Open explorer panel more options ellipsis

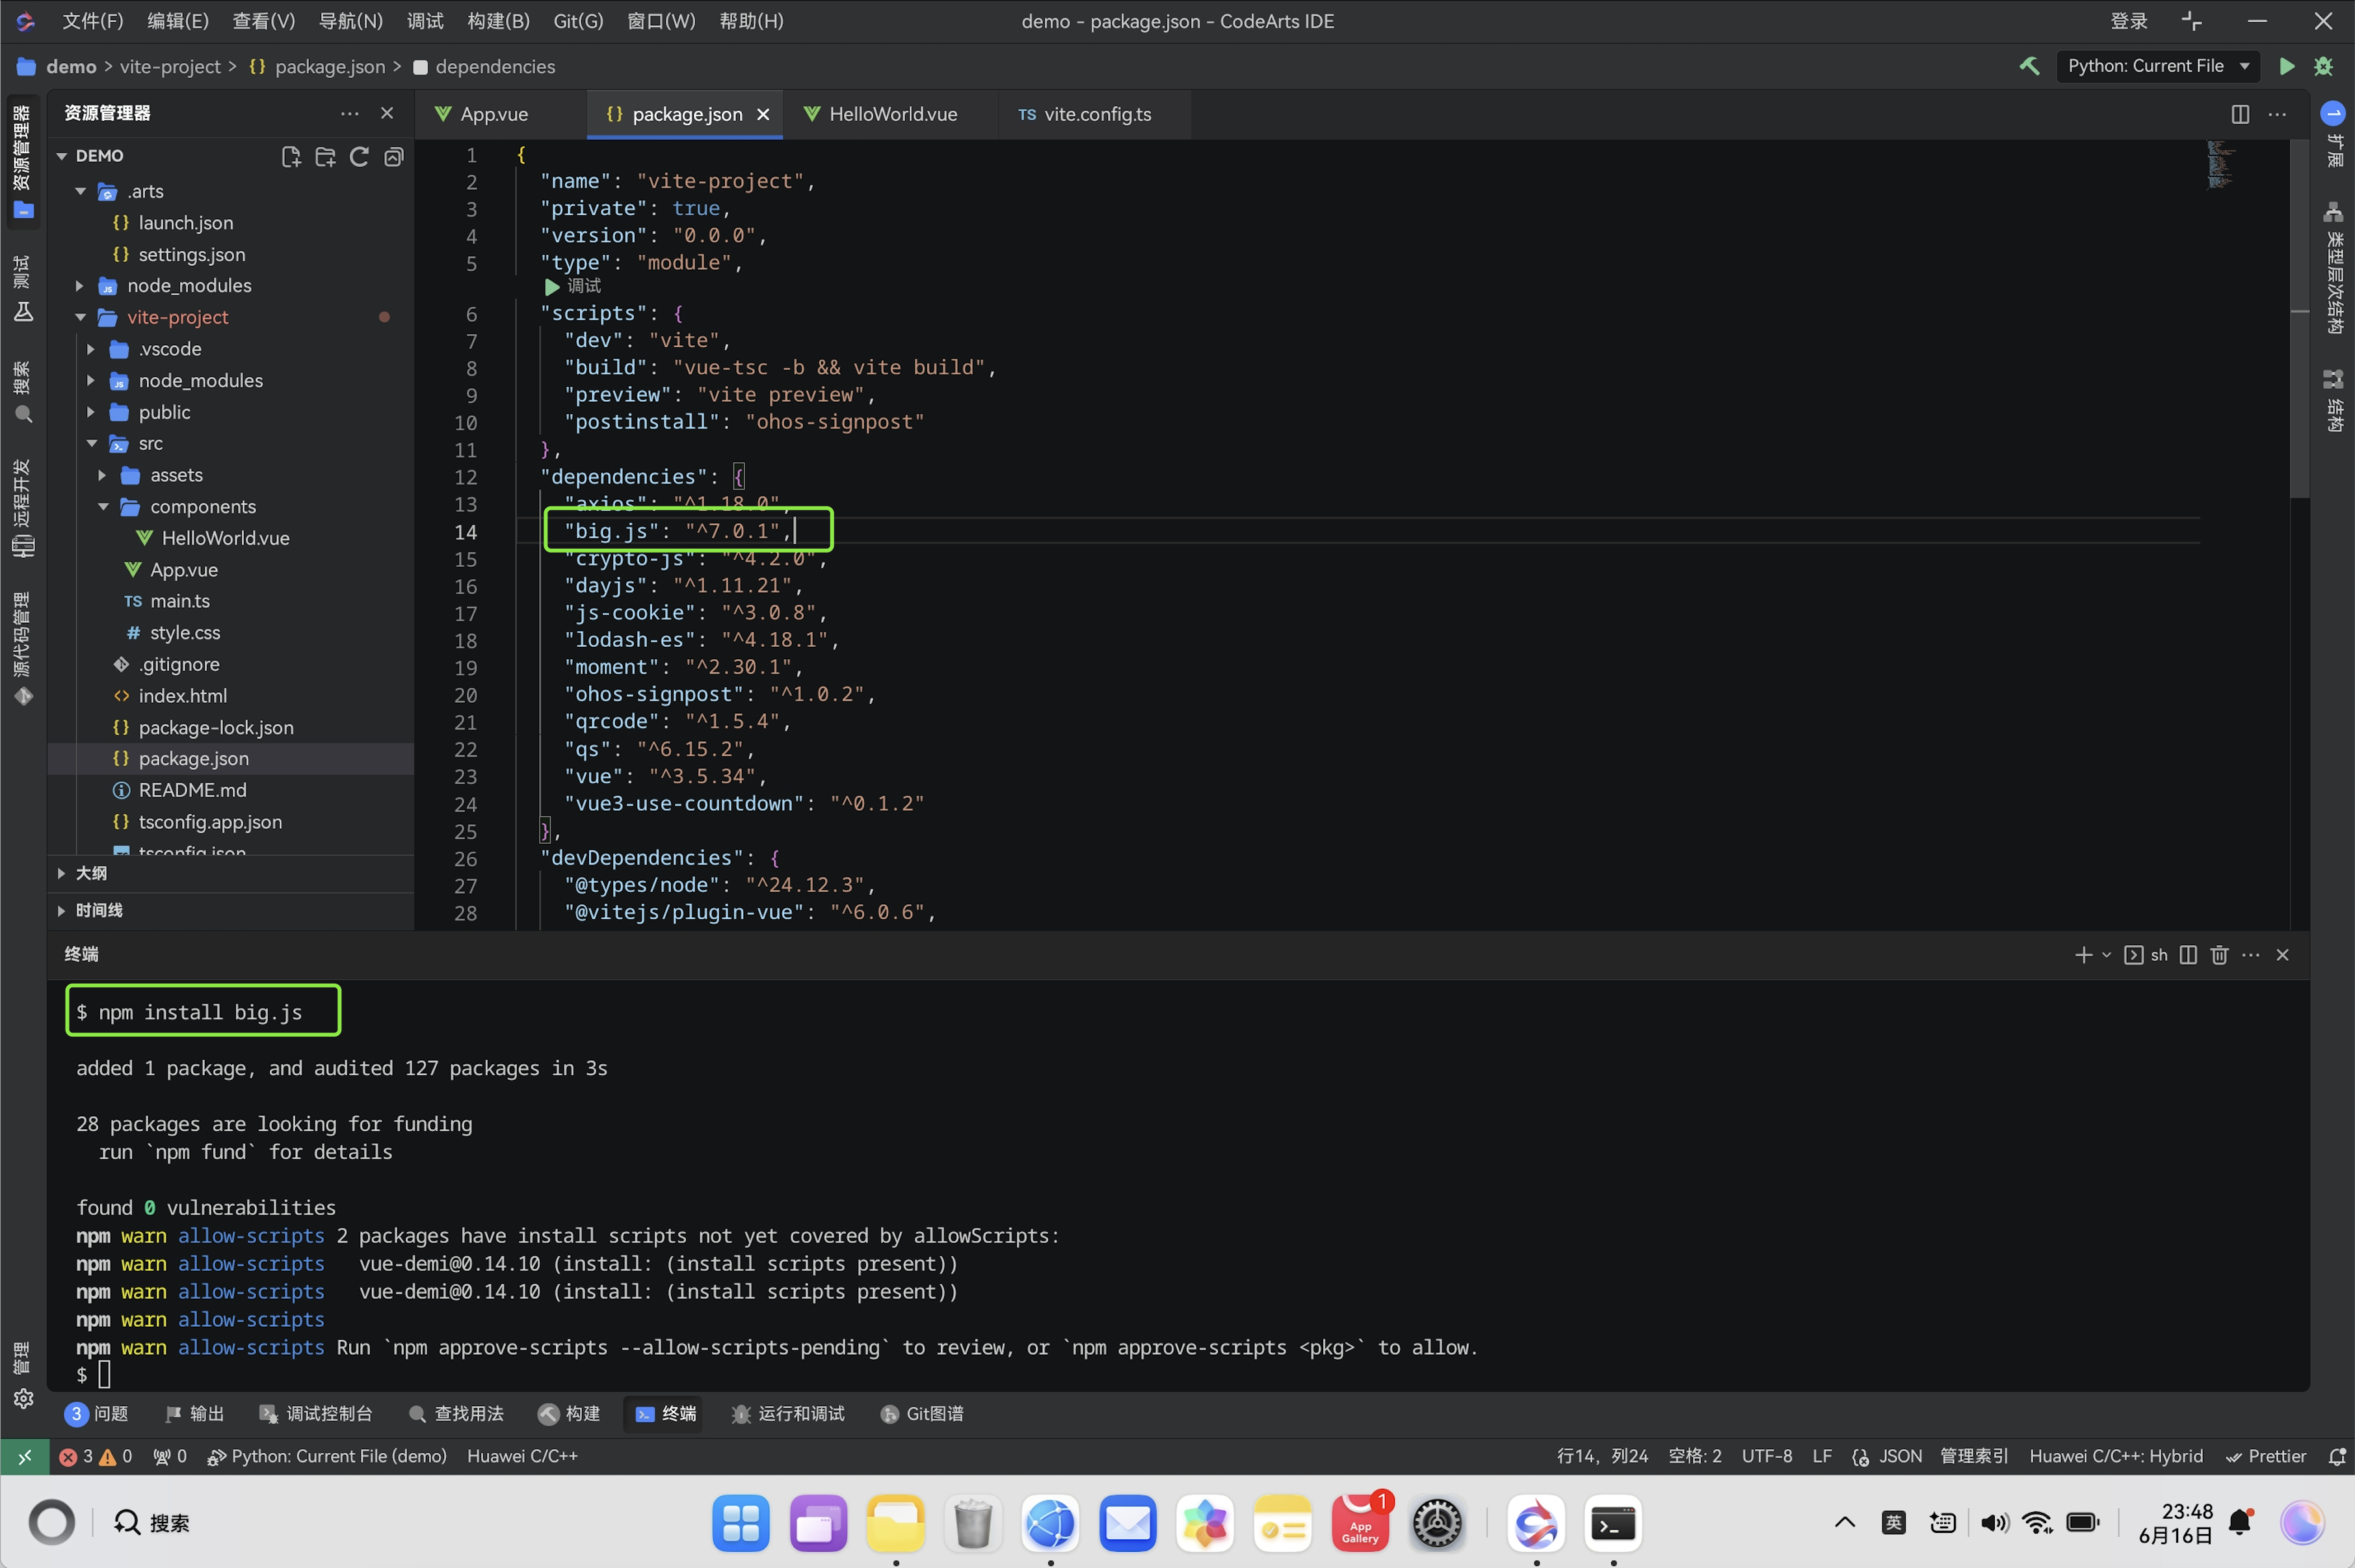click(x=349, y=114)
